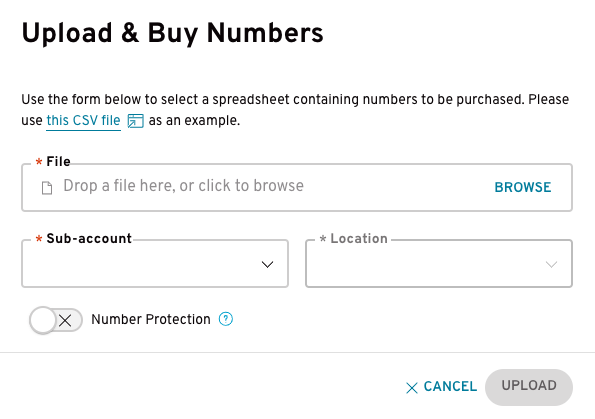Toggle the Number Protection switch
This screenshot has width=595, height=419.
(56, 320)
